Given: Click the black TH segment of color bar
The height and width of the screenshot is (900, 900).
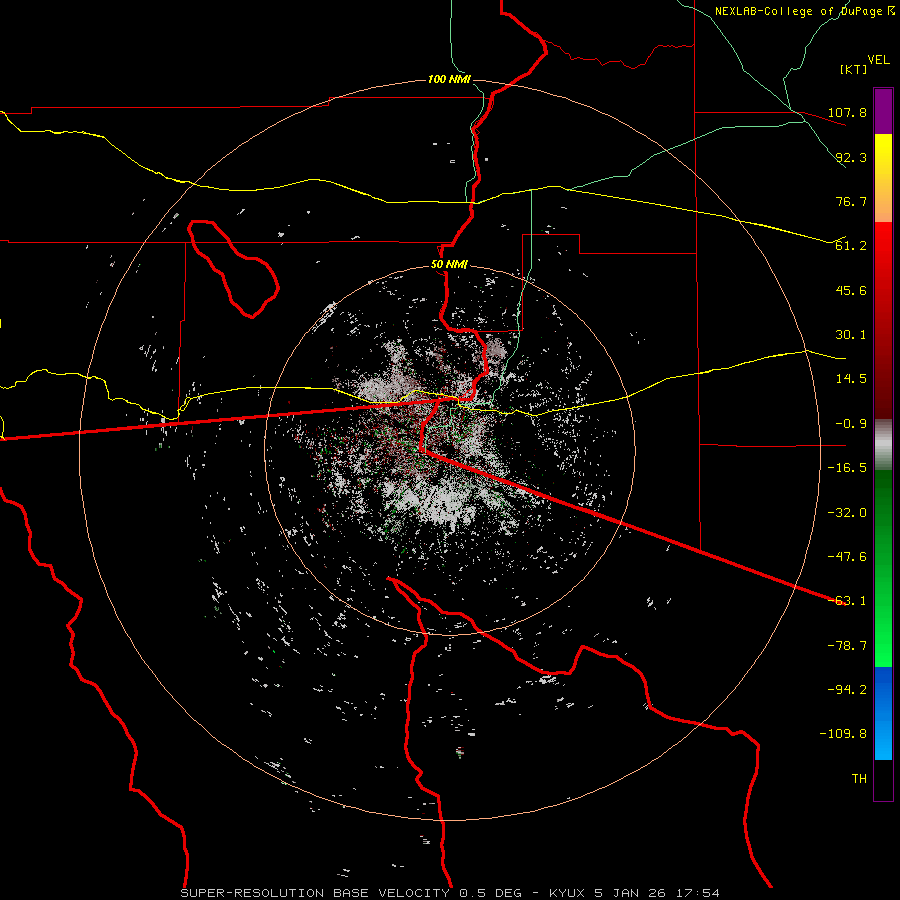Looking at the screenshot, I should [883, 780].
